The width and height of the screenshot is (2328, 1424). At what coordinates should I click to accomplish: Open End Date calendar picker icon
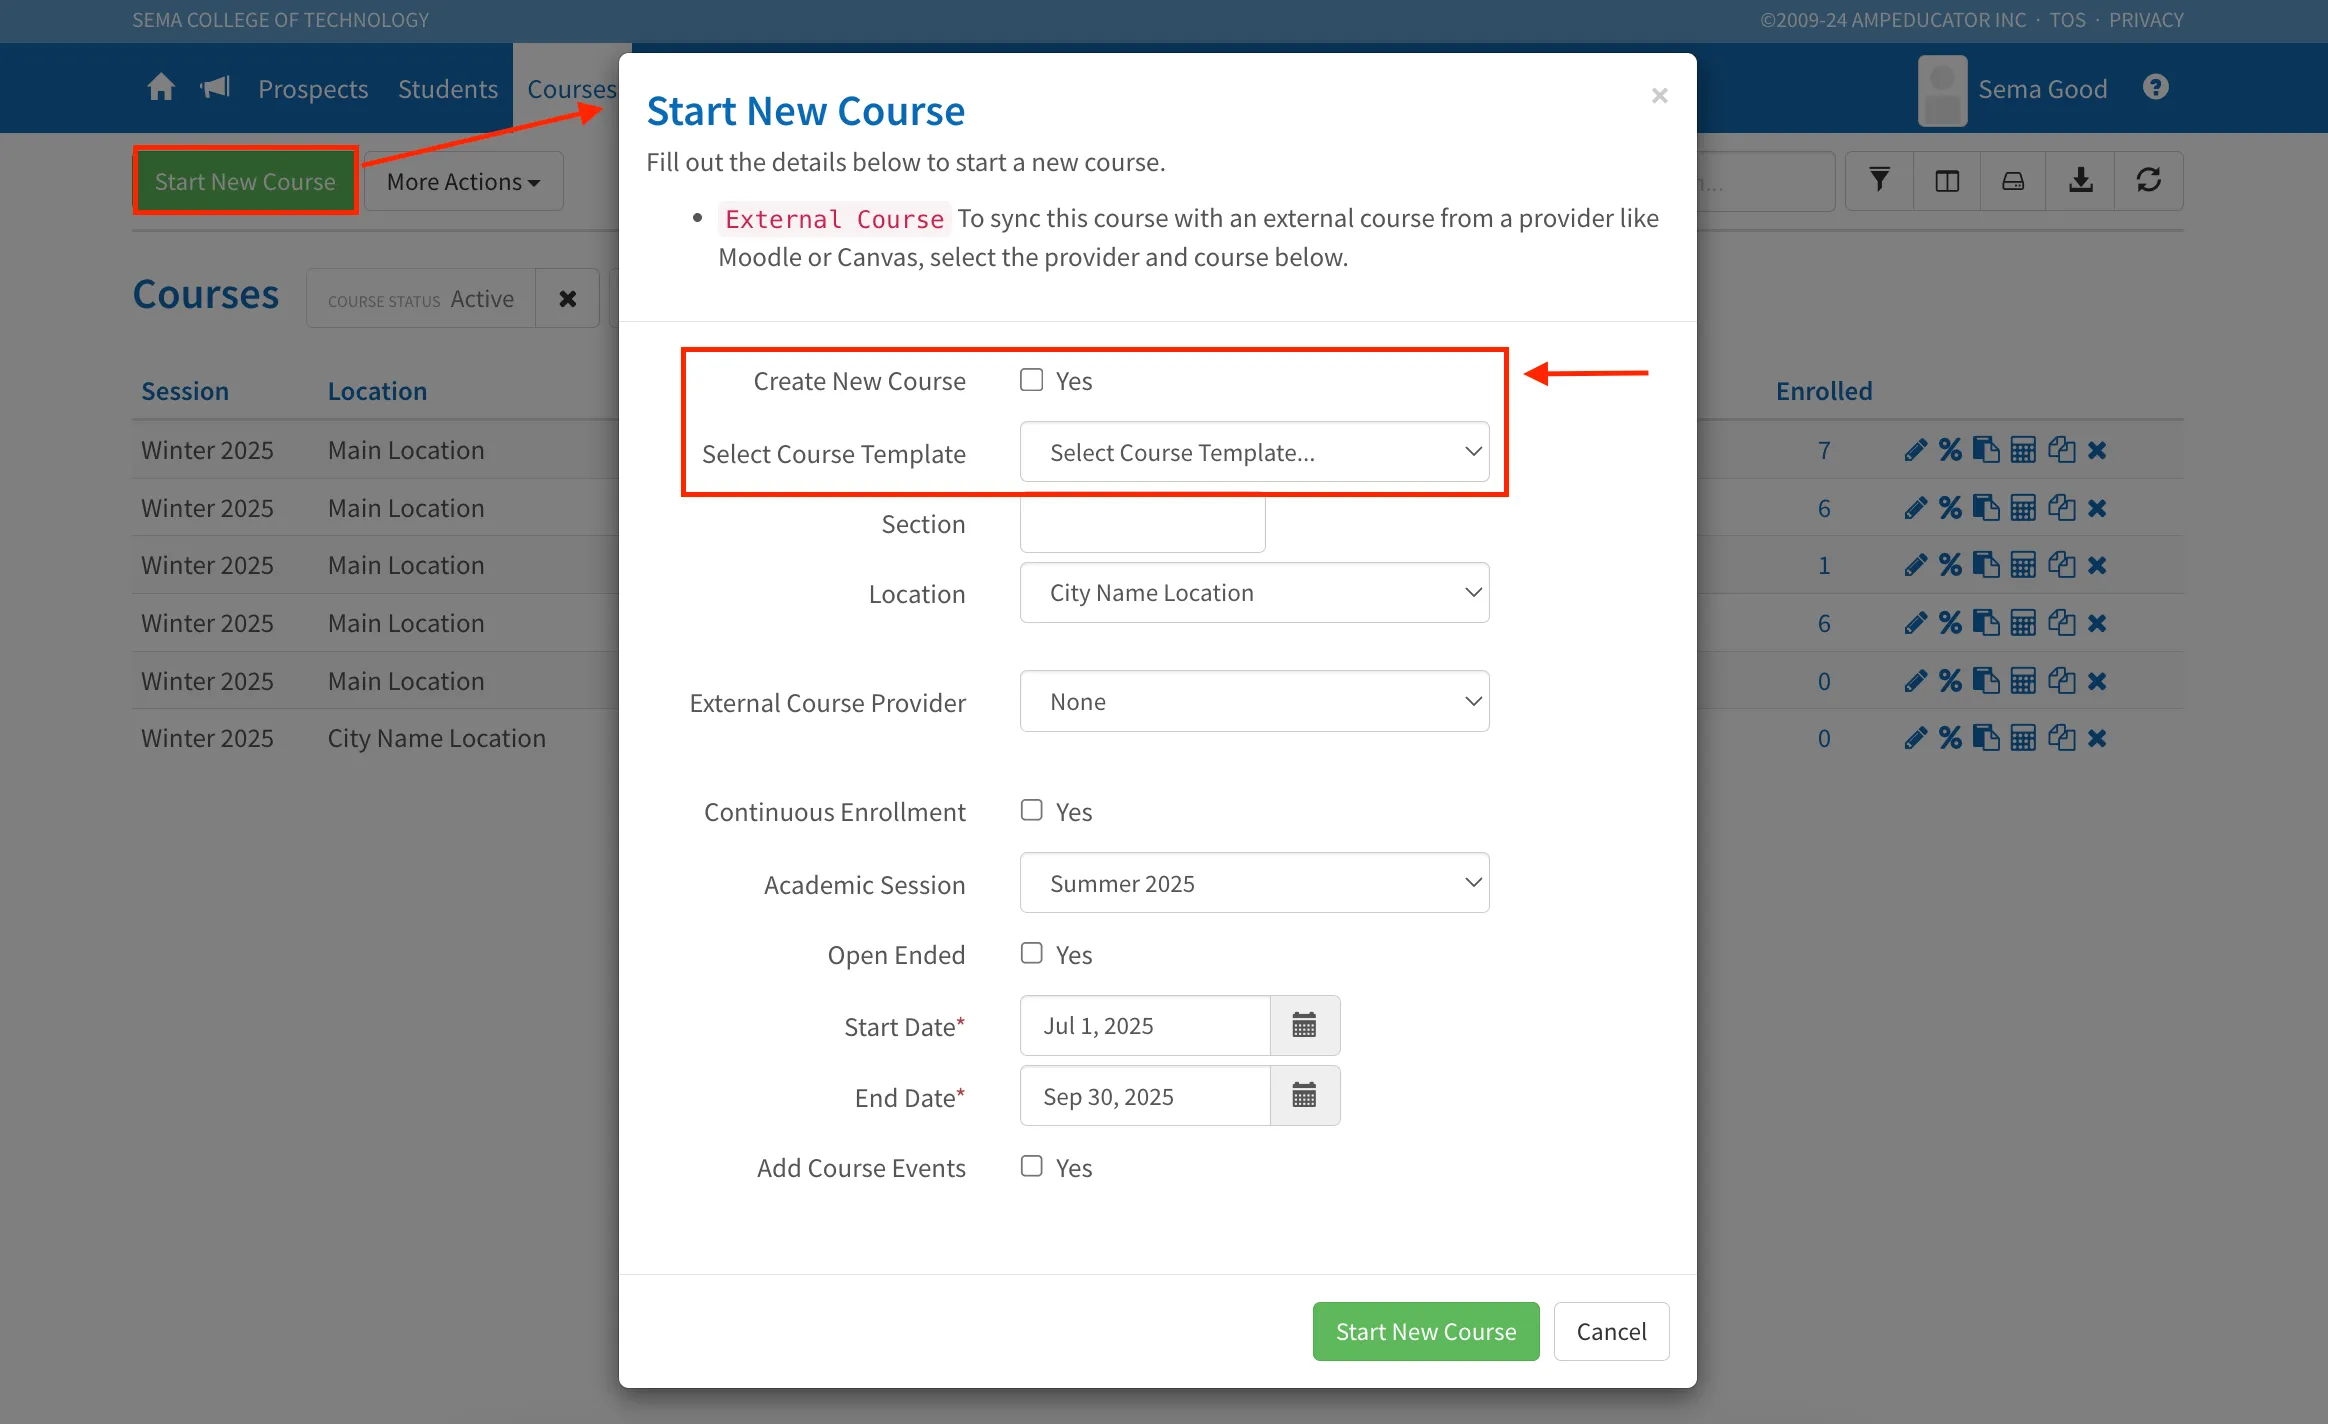point(1304,1096)
